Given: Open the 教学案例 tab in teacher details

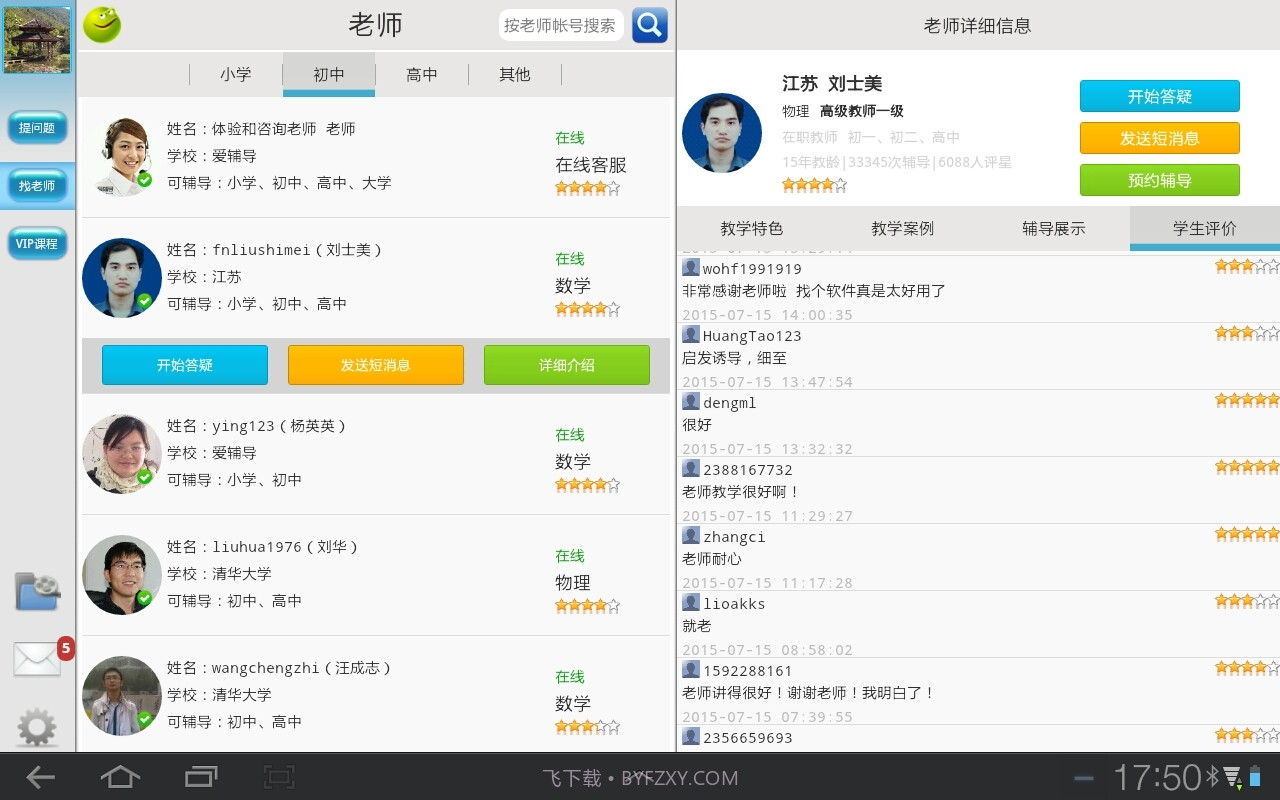Looking at the screenshot, I should 901,228.
